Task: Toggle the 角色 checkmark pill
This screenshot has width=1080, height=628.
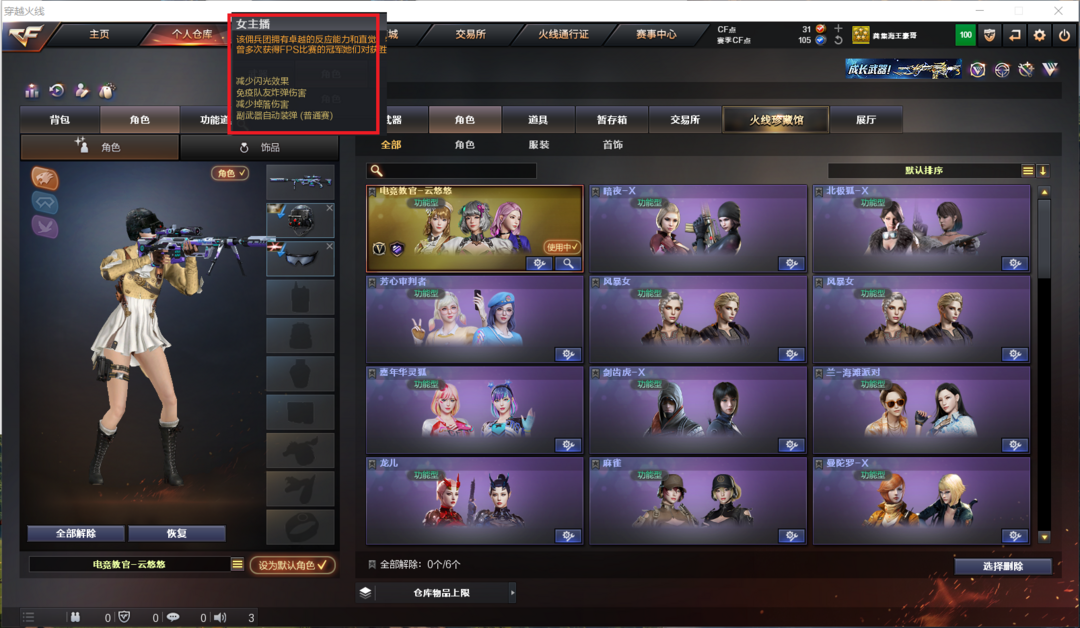Action: [230, 174]
